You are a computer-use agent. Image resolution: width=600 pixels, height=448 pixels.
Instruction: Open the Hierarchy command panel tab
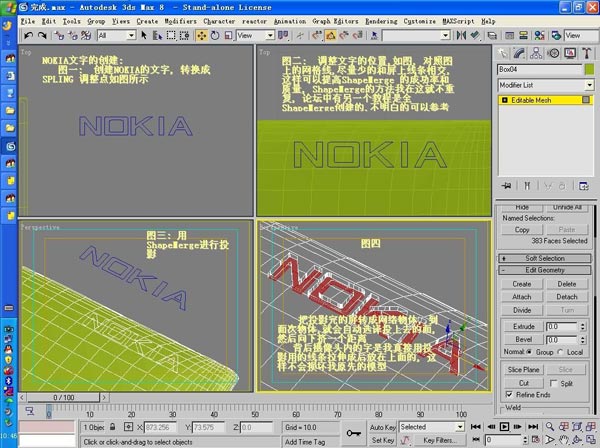[536, 53]
